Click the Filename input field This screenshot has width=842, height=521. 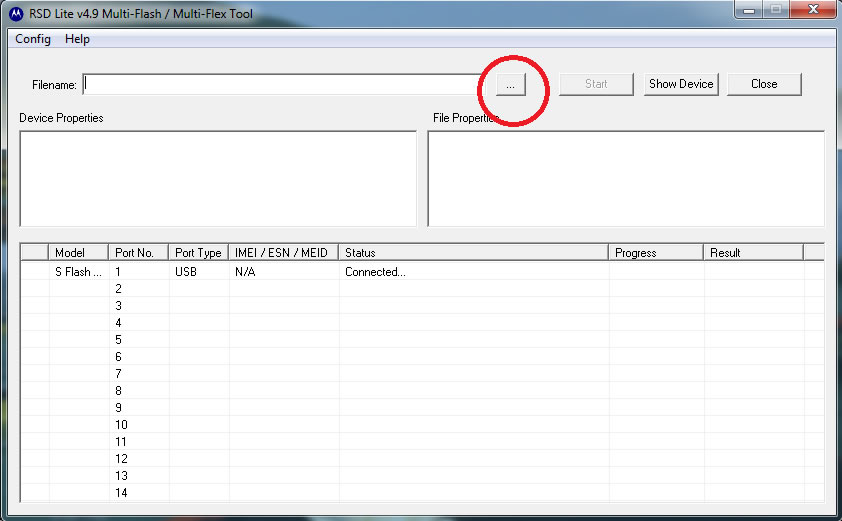point(281,84)
